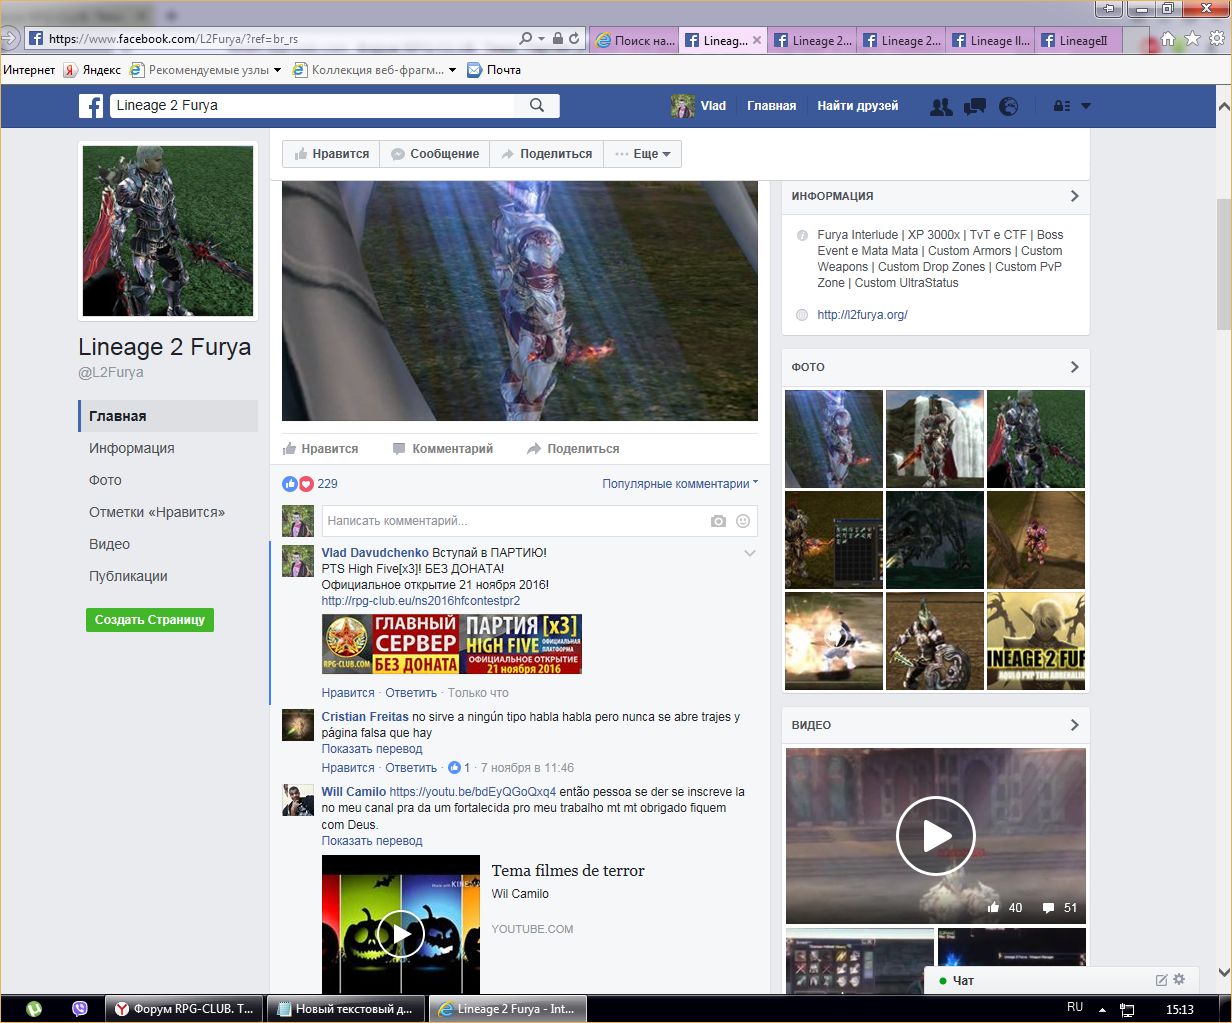Screen dimensions: 1232x1023
Task: Go to the browser home page icon
Action: coord(1168,39)
